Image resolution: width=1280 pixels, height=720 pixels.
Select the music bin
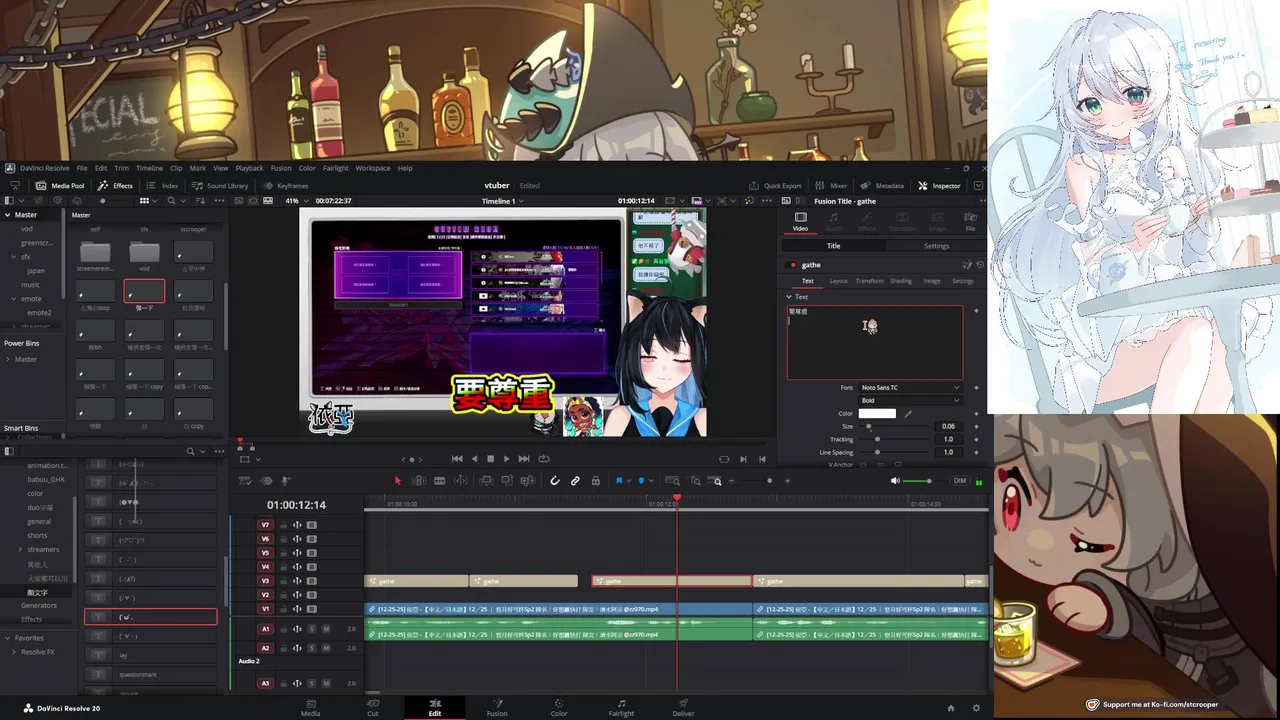click(x=31, y=285)
